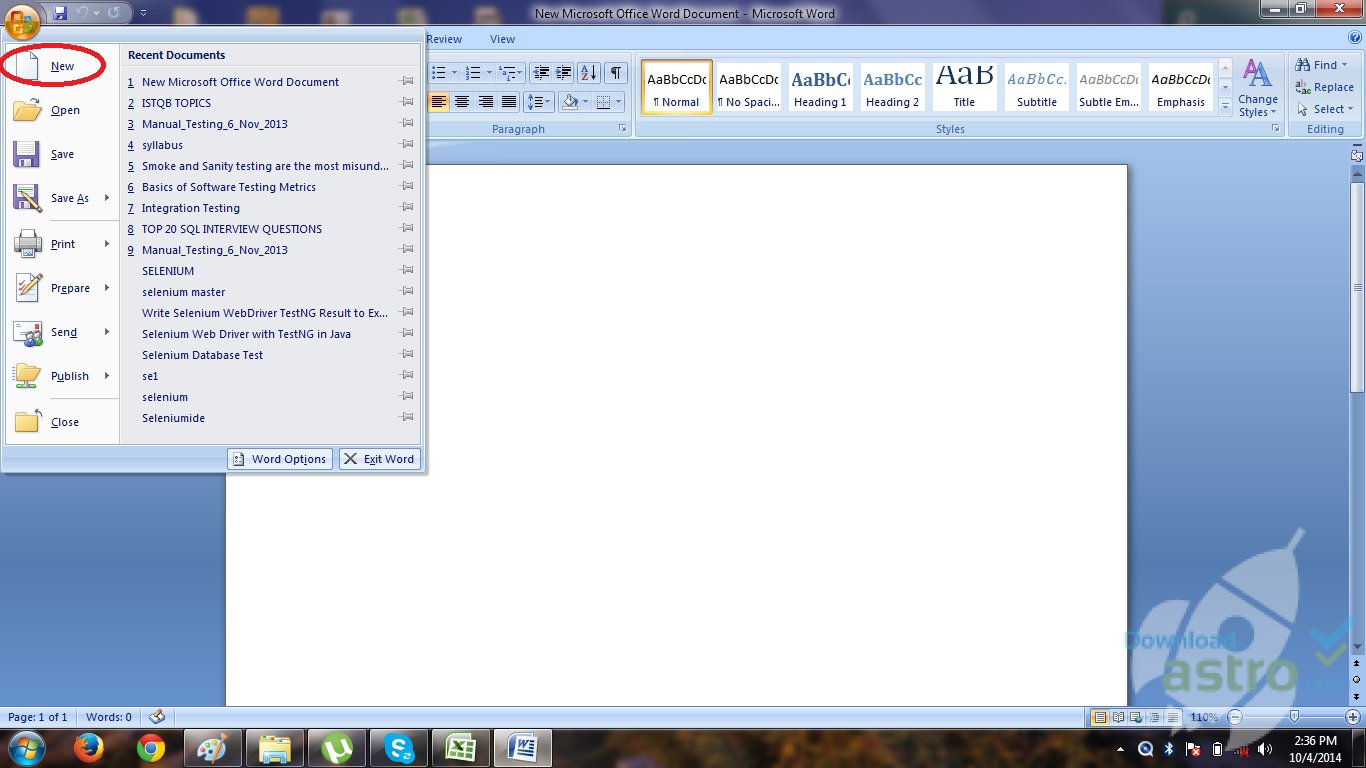Click the Sort icon in Paragraph group
Image resolution: width=1366 pixels, height=768 pixels.
coord(589,72)
